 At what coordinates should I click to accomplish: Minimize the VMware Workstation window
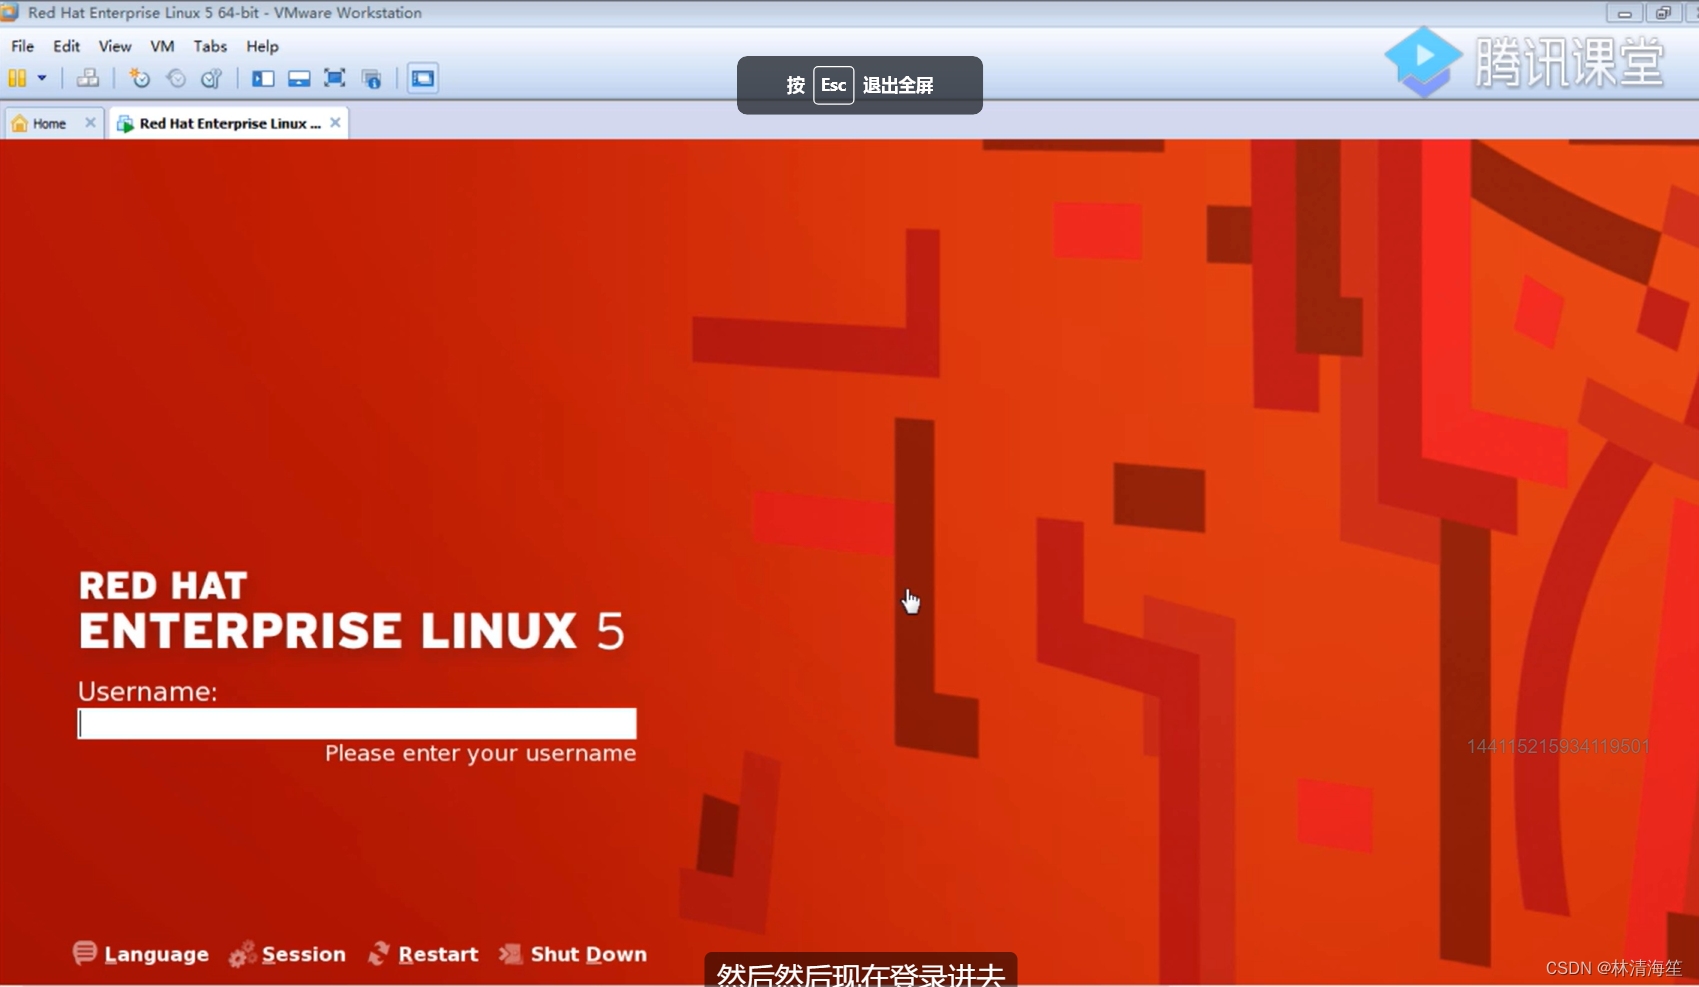tap(1624, 13)
